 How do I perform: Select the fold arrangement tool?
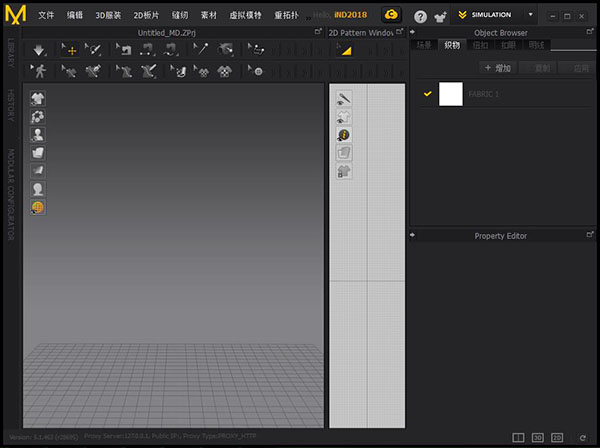point(225,50)
